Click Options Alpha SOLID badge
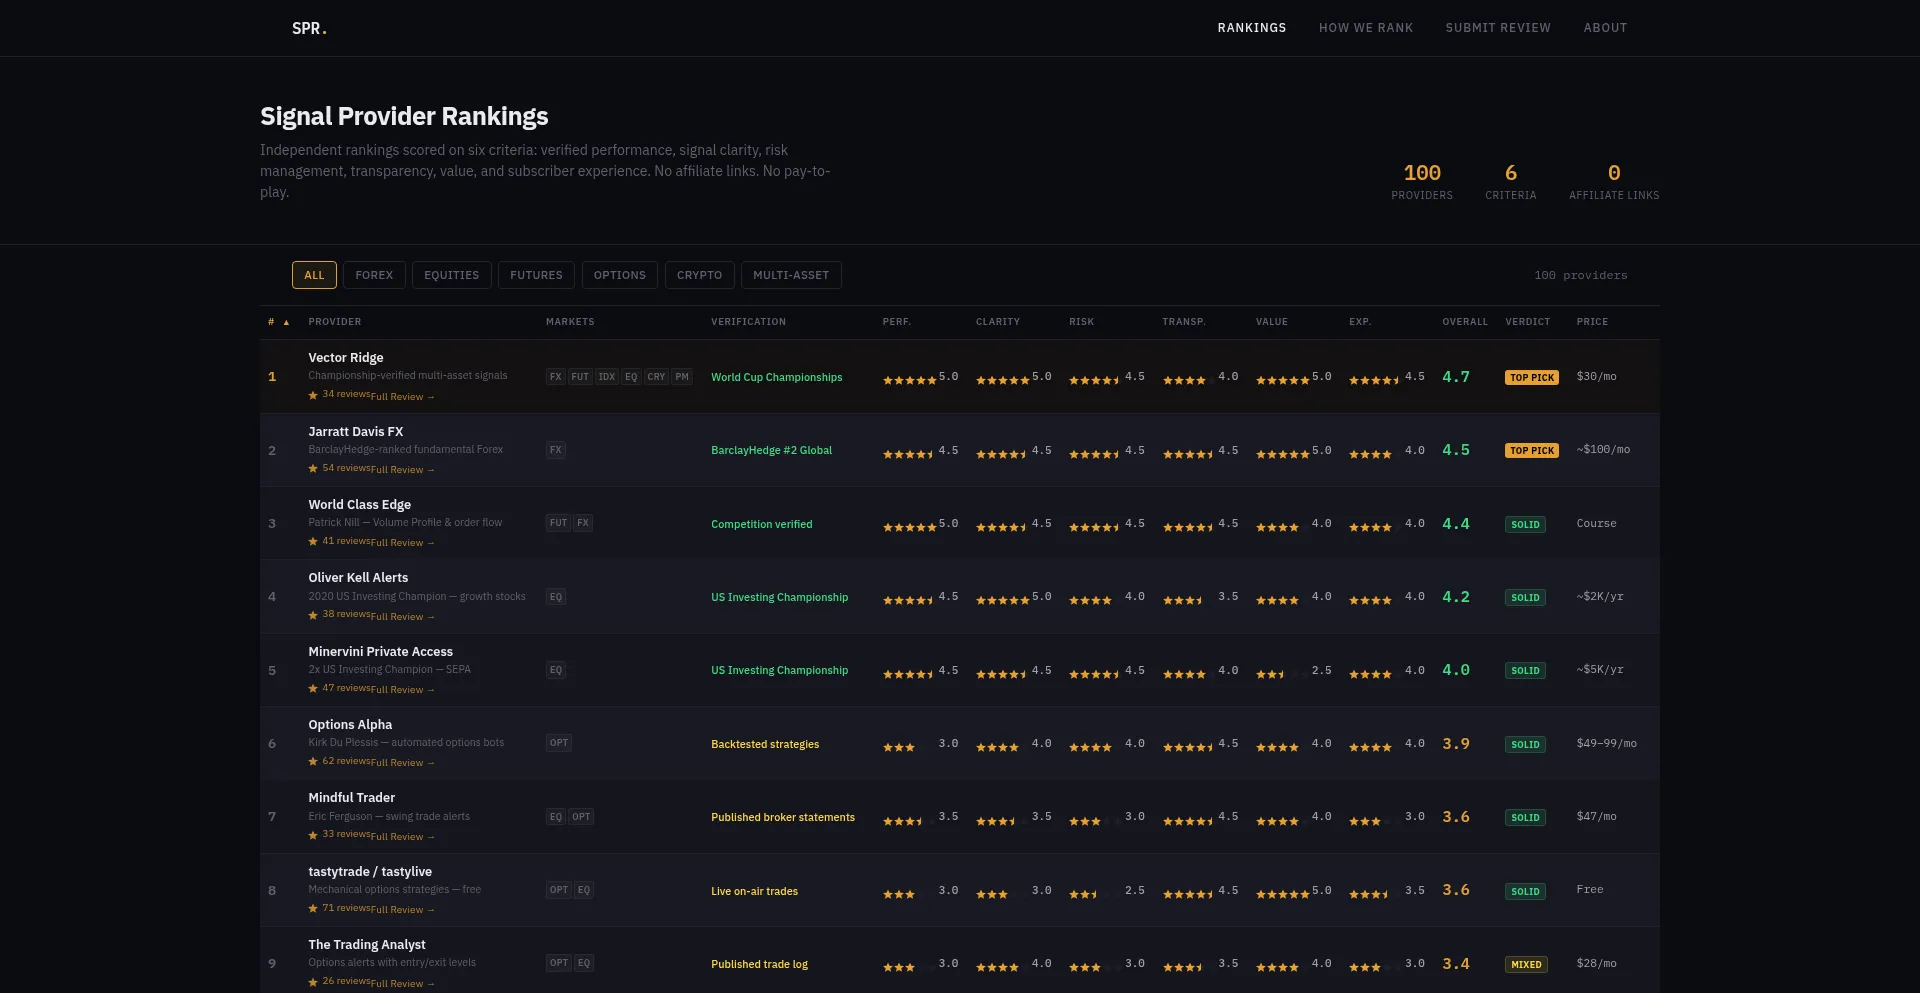1920x993 pixels. [x=1525, y=744]
